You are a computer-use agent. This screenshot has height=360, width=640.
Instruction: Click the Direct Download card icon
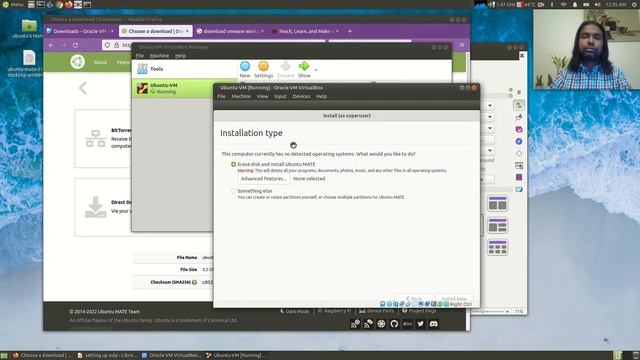coord(96,207)
